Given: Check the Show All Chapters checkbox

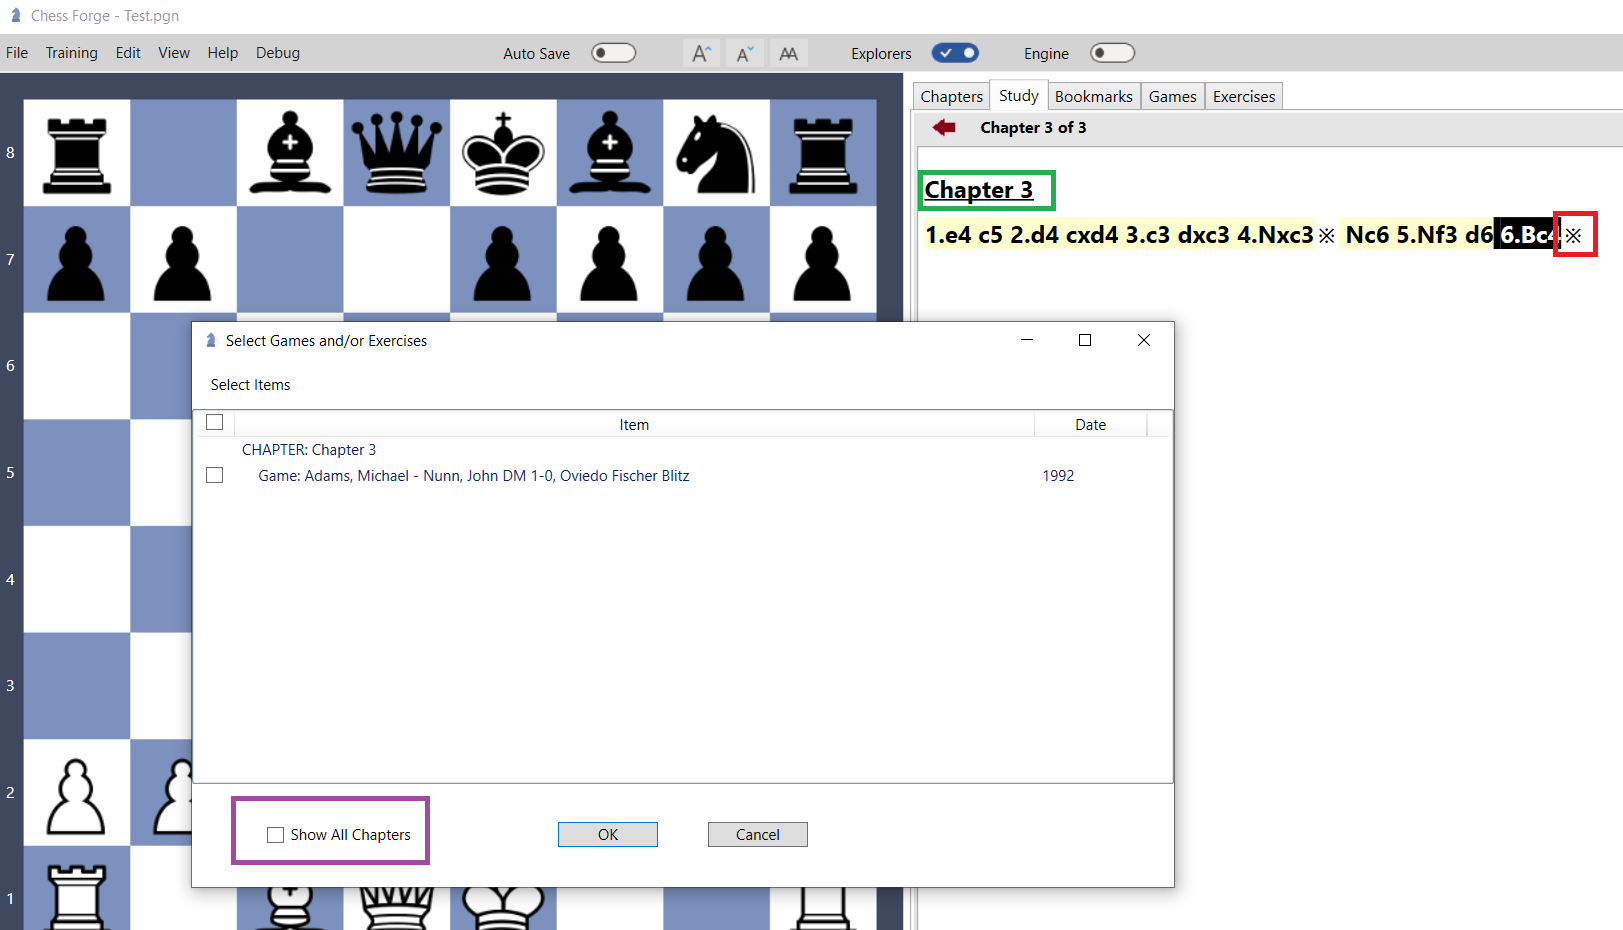Looking at the screenshot, I should pyautogui.click(x=275, y=834).
